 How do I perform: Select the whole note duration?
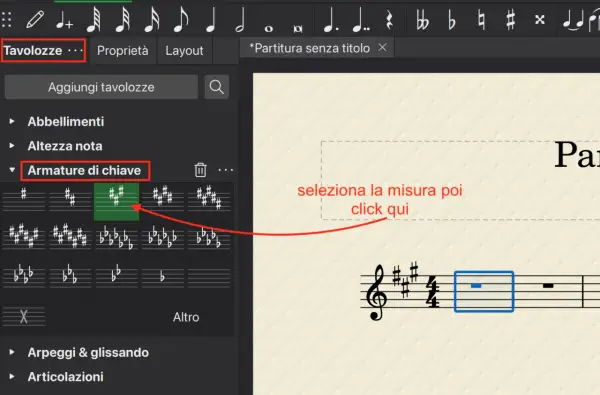coord(269,28)
